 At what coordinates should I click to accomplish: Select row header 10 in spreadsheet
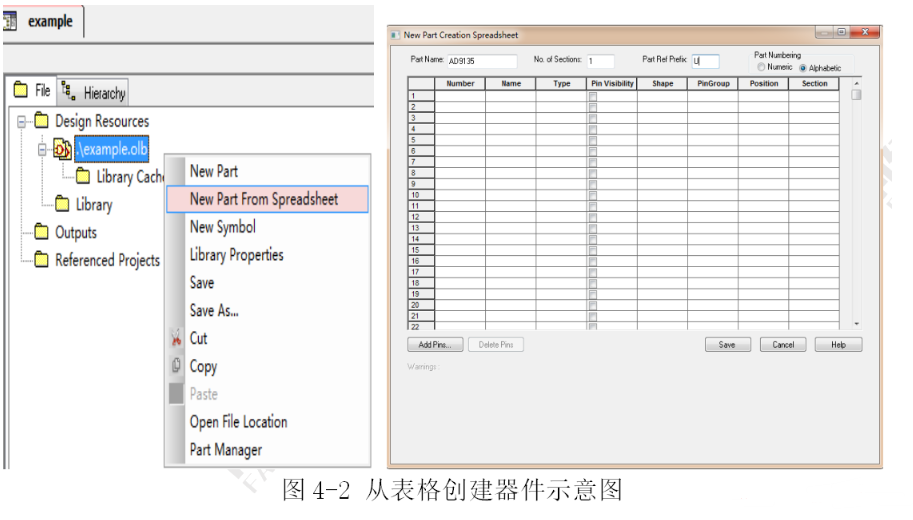tap(422, 195)
